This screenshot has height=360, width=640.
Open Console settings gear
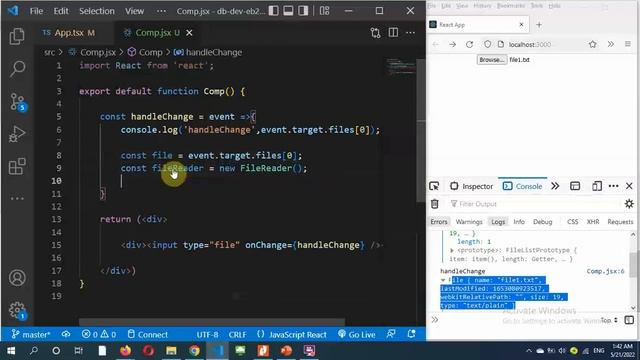pyautogui.click(x=629, y=204)
